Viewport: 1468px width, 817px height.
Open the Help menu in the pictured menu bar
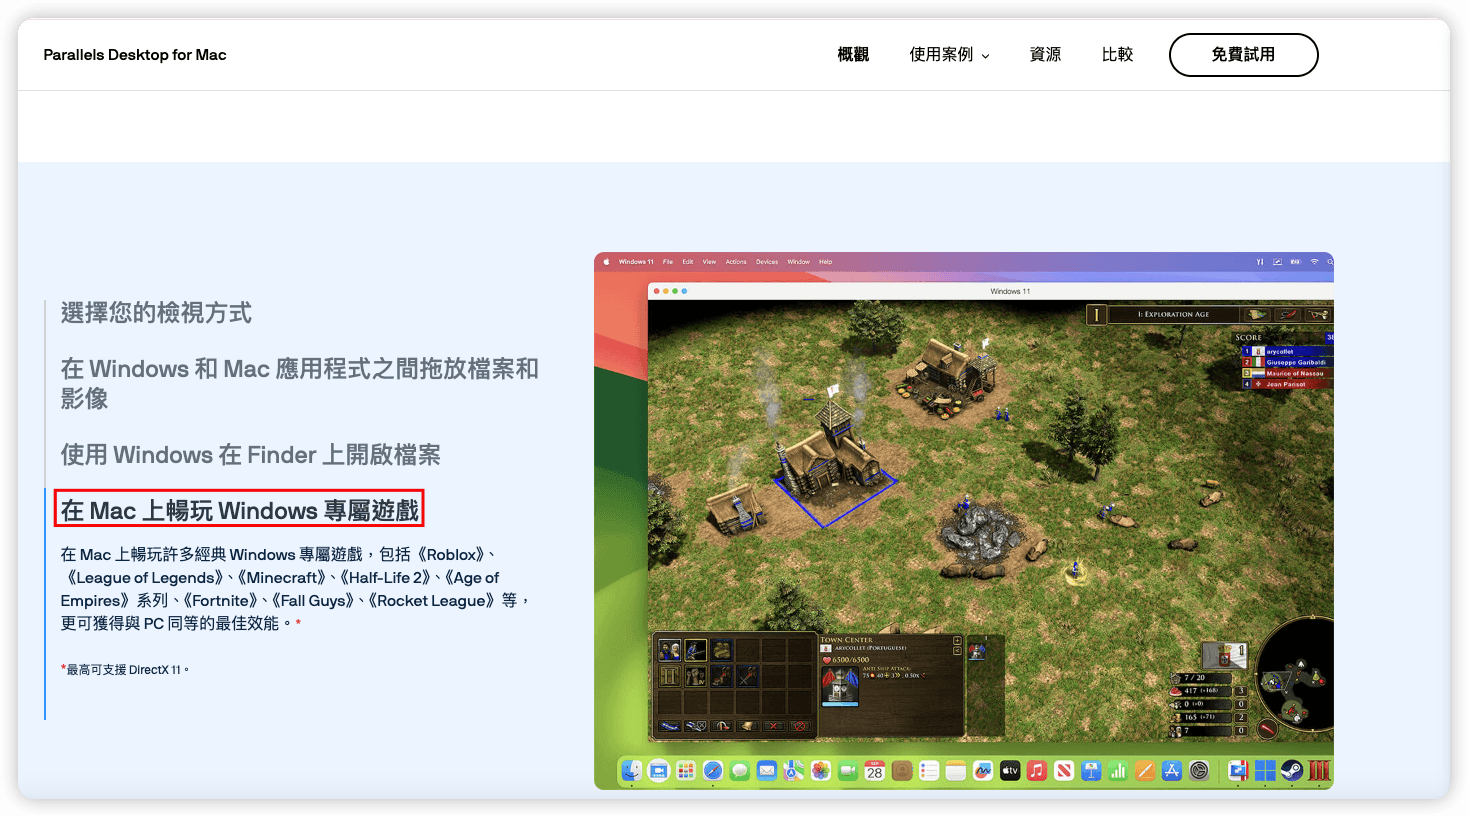coord(826,262)
